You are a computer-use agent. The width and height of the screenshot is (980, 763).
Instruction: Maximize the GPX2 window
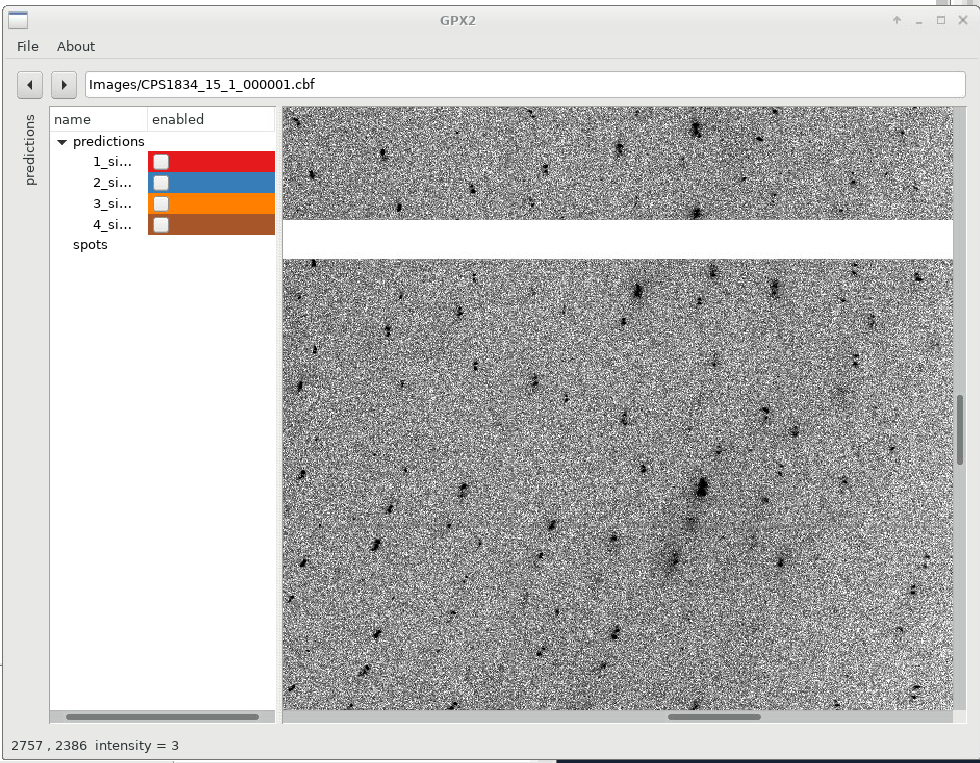point(941,20)
